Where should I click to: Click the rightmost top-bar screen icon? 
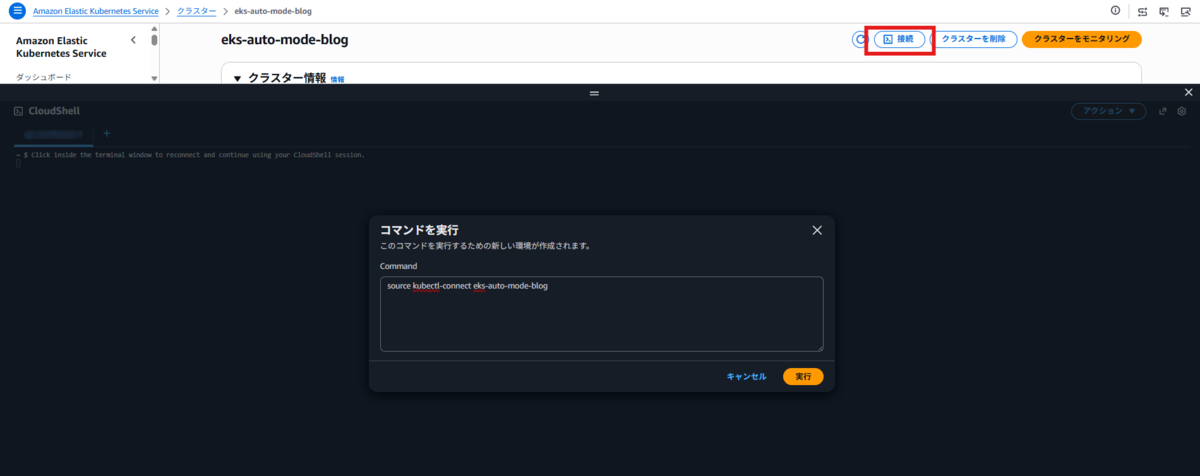point(1186,11)
